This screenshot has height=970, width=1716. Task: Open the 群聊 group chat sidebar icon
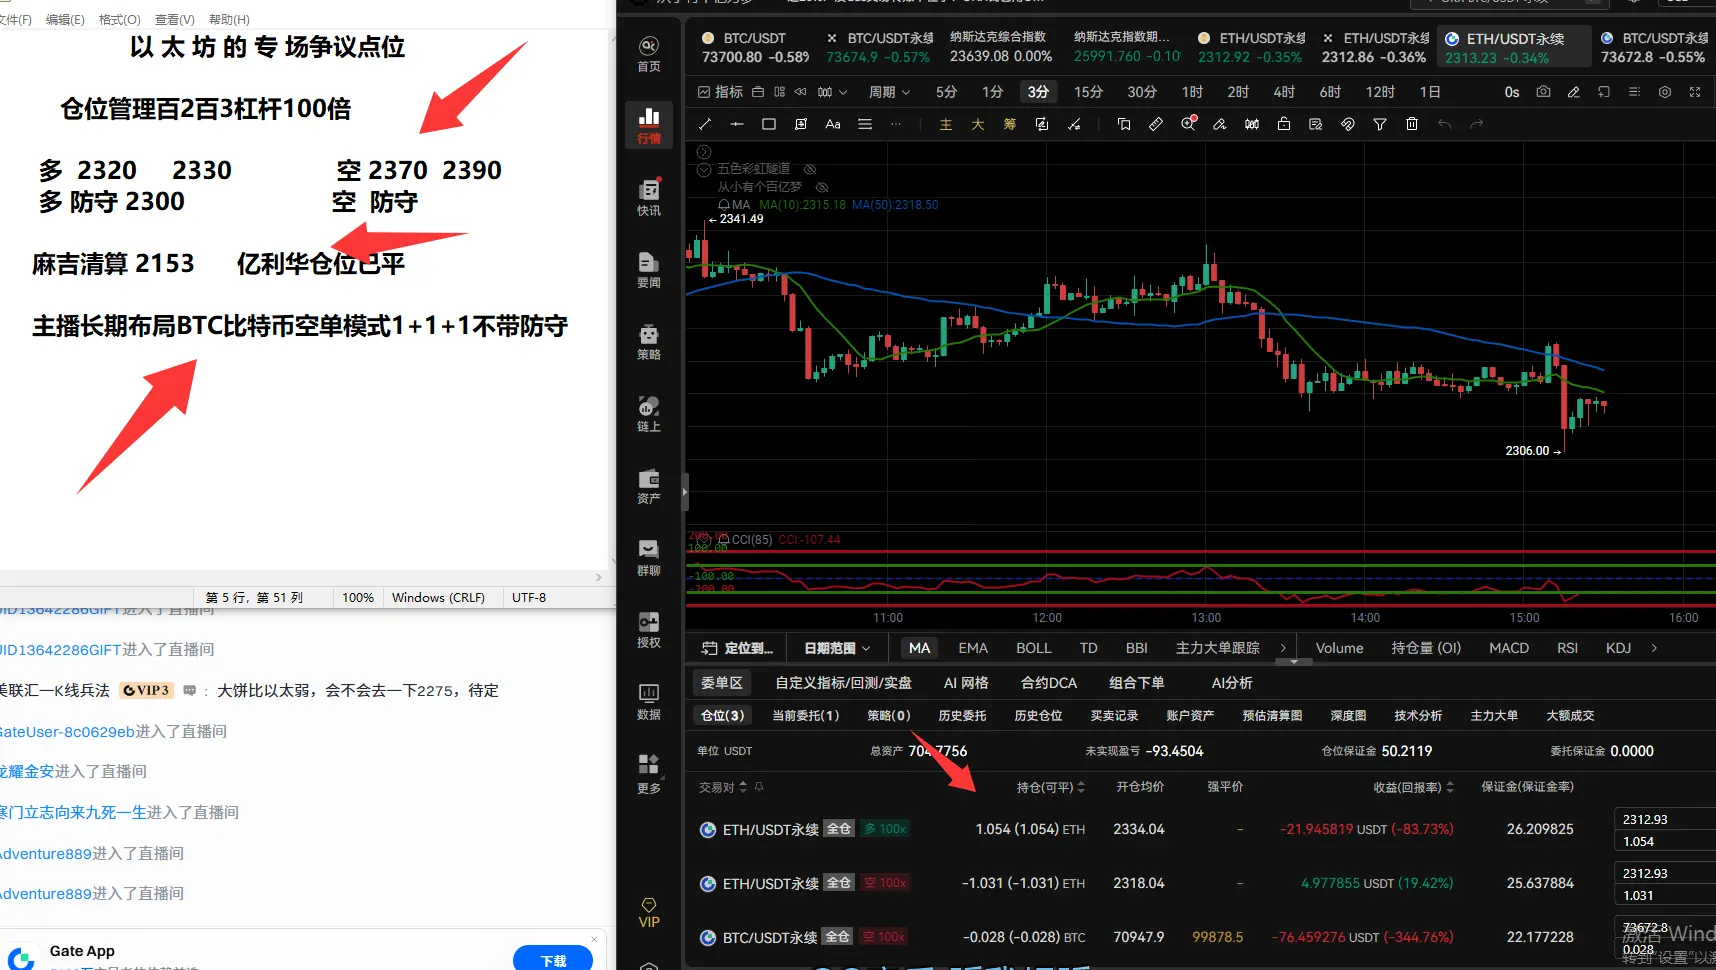click(x=649, y=558)
